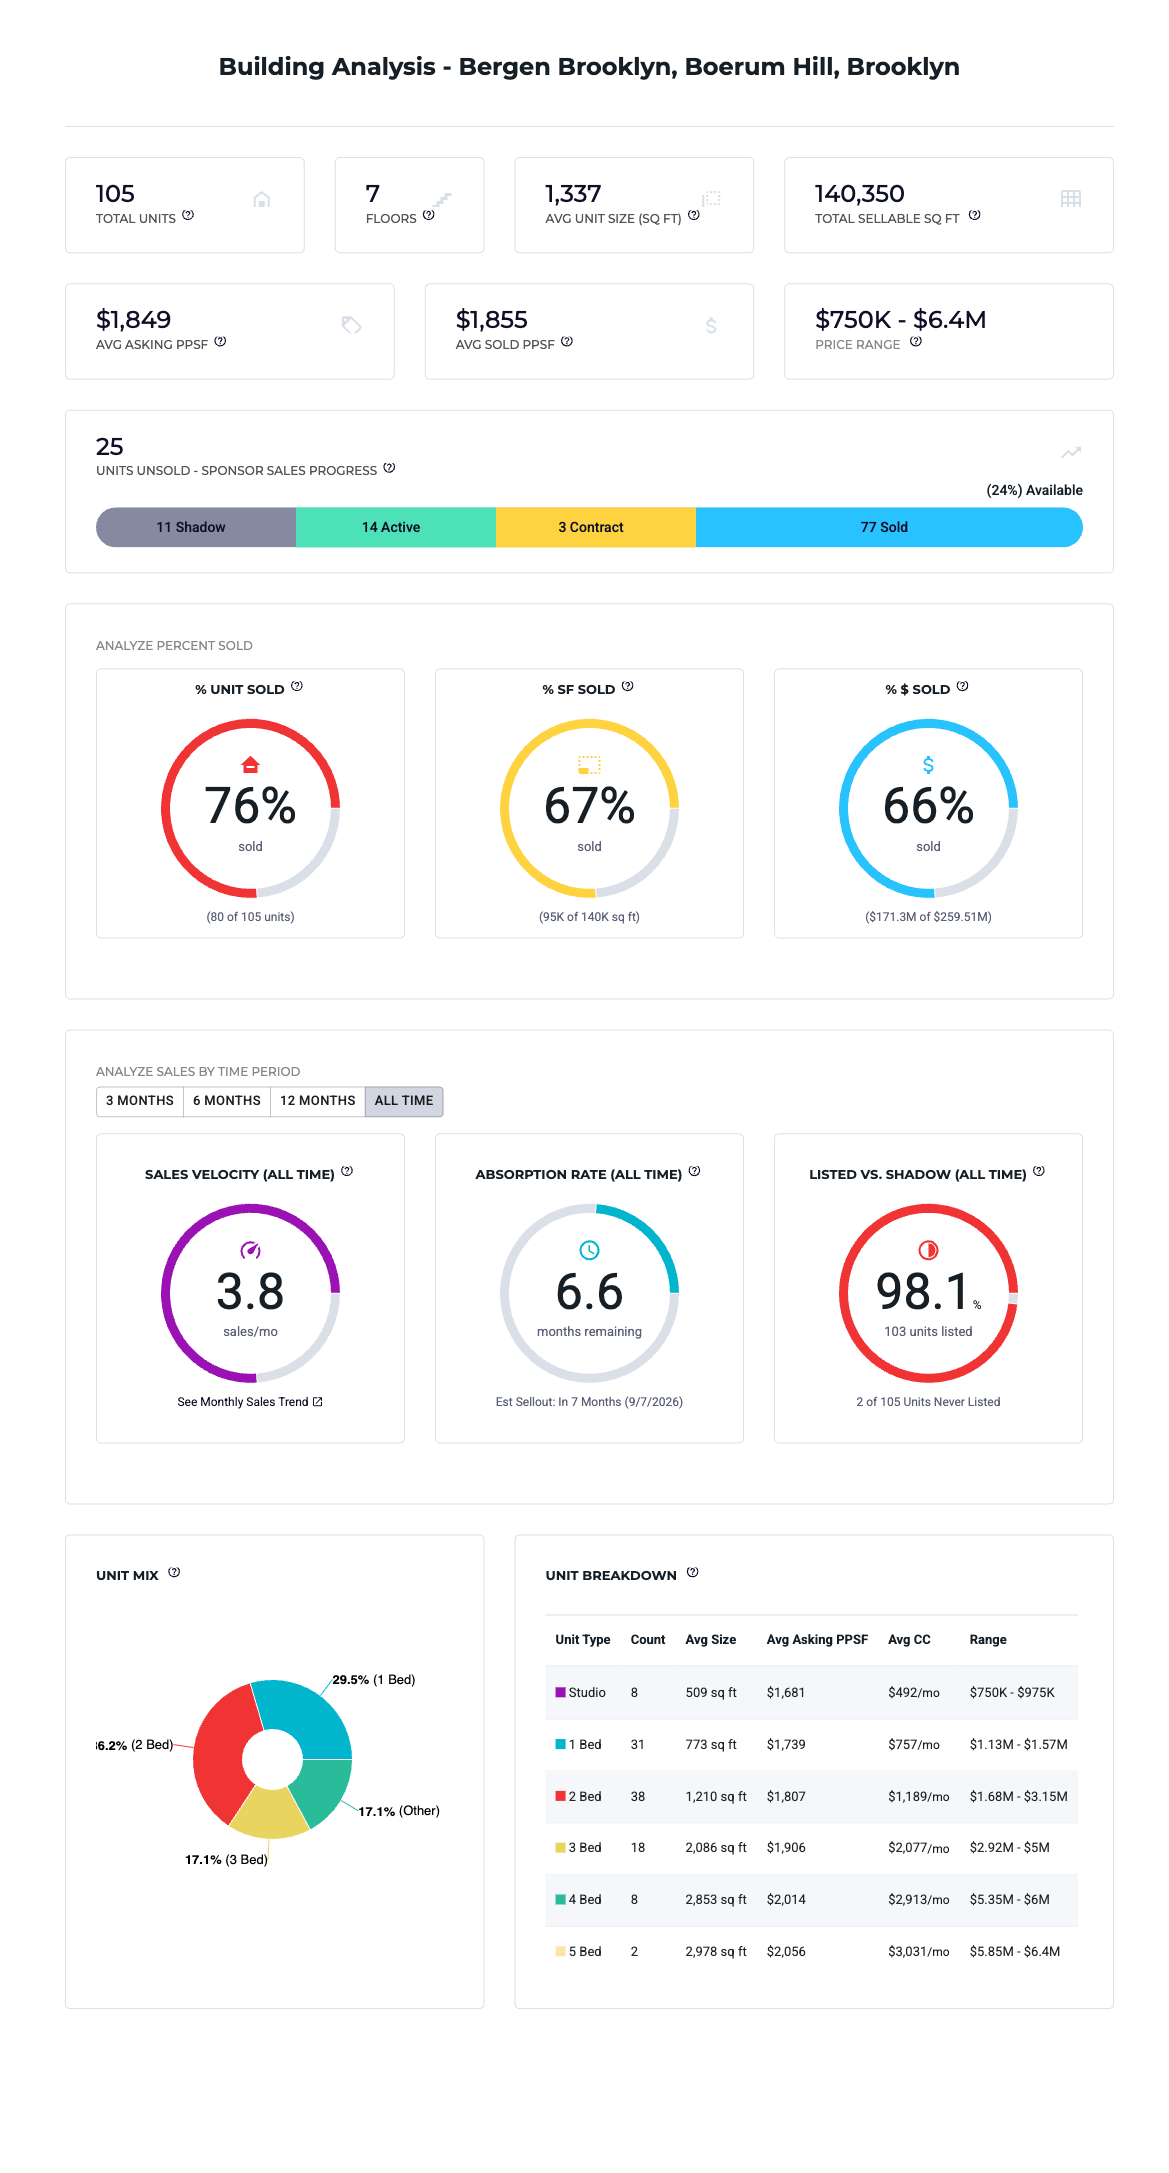Click trend chart icon in Sponsor Sales Progress
This screenshot has height=2173, width=1169.
1071,452
